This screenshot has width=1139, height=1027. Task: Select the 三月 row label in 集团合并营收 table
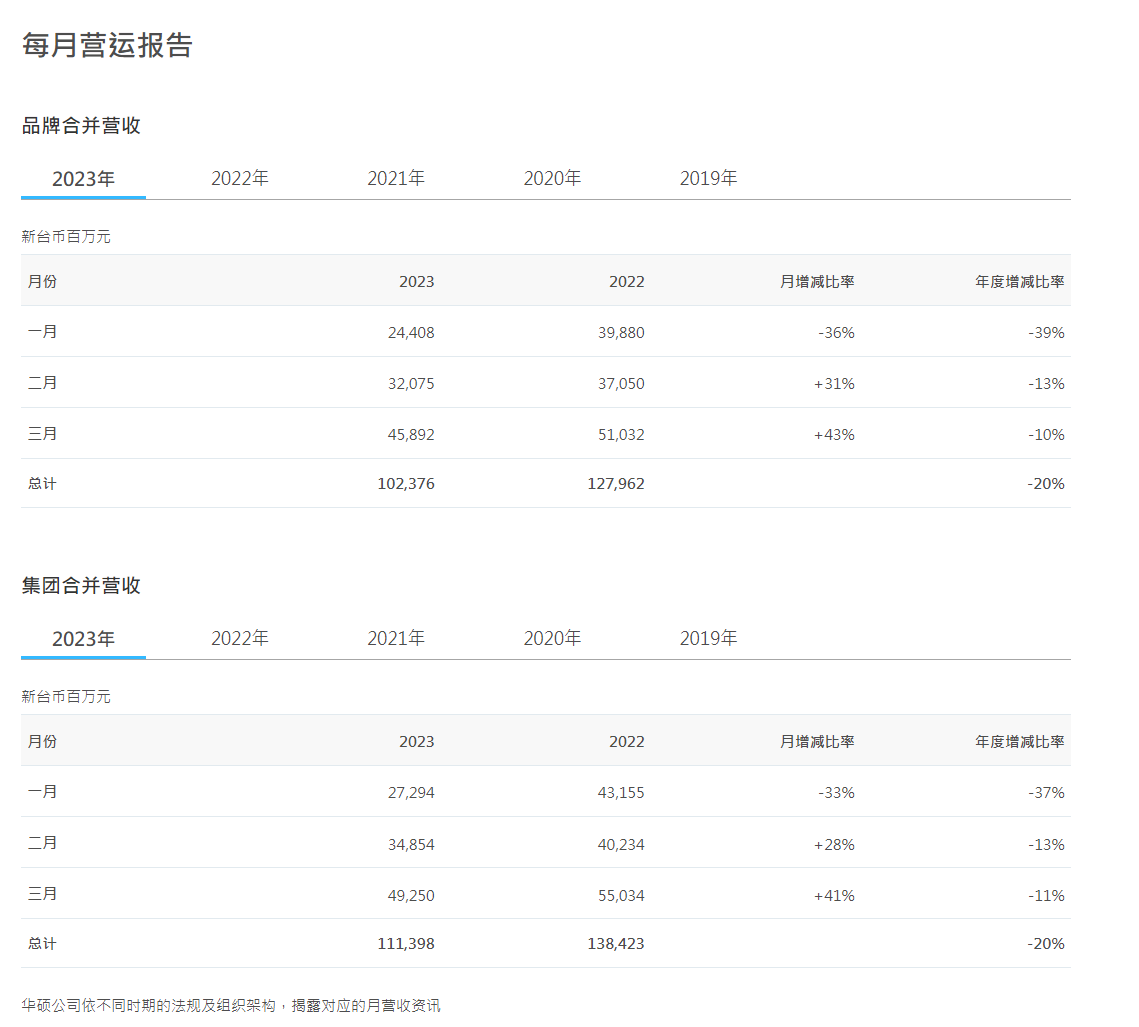coord(42,895)
